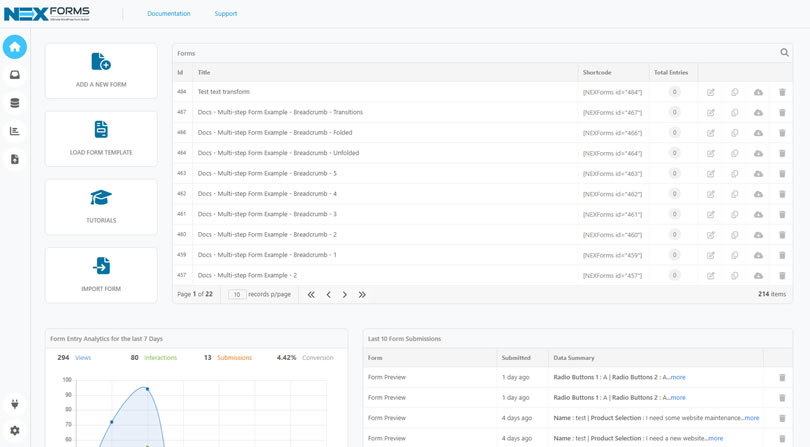Export form 466 using cloud download icon
Screen dimensions: 810x447
click(x=758, y=133)
